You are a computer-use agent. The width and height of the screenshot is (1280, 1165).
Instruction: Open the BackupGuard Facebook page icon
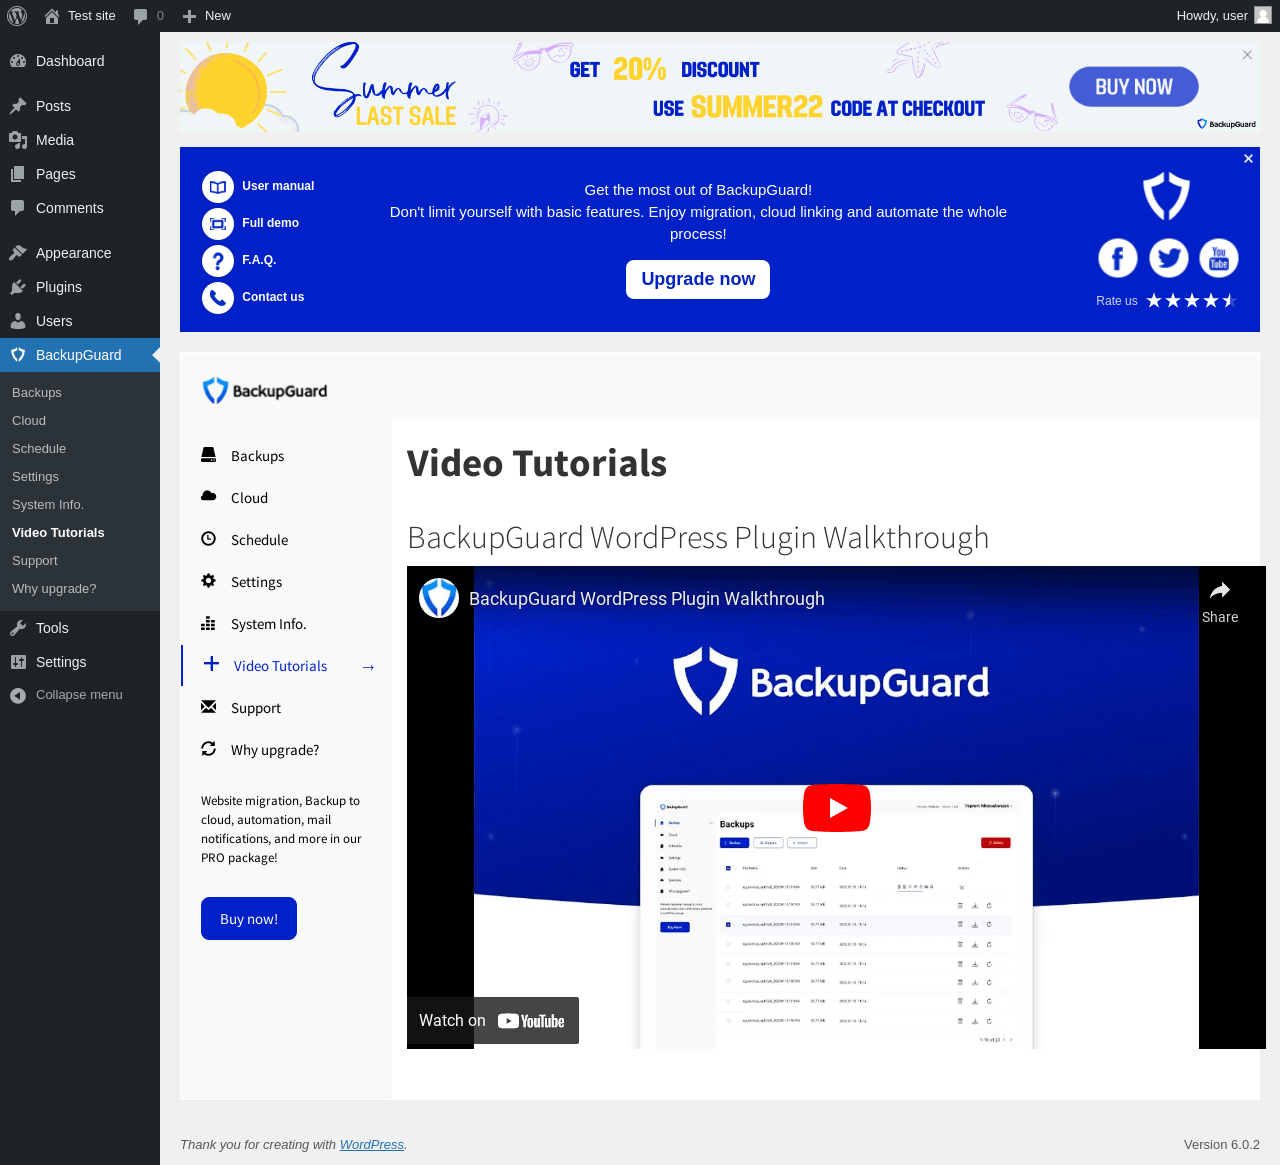(1118, 259)
